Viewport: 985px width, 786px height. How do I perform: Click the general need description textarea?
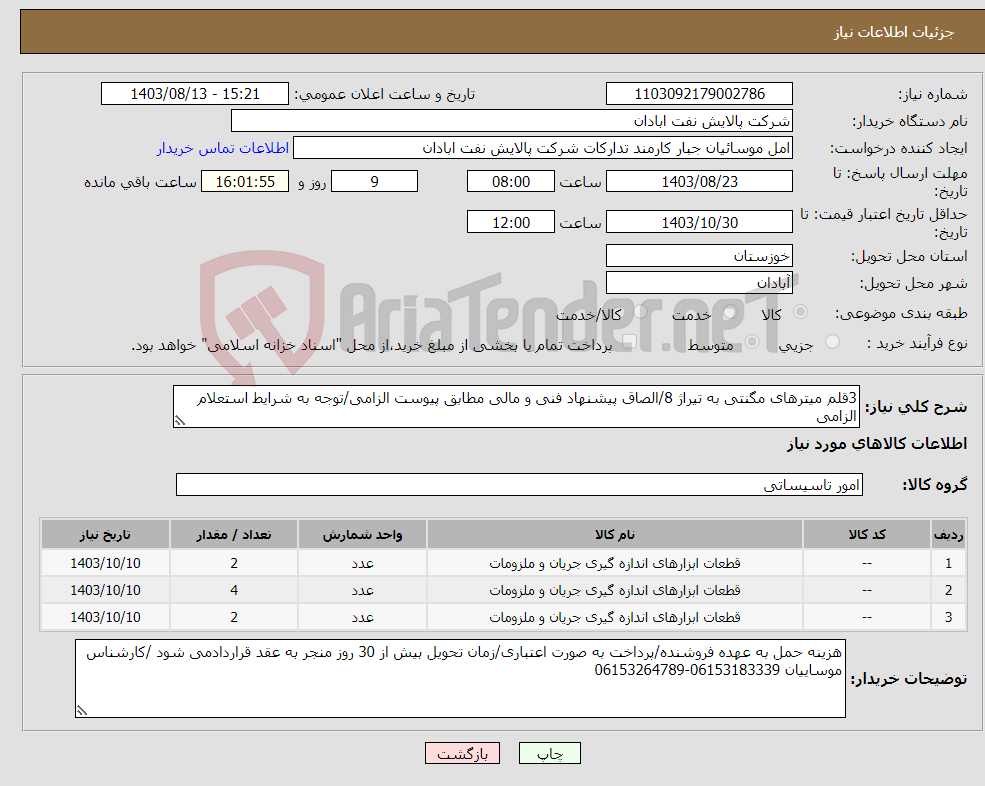point(516,407)
